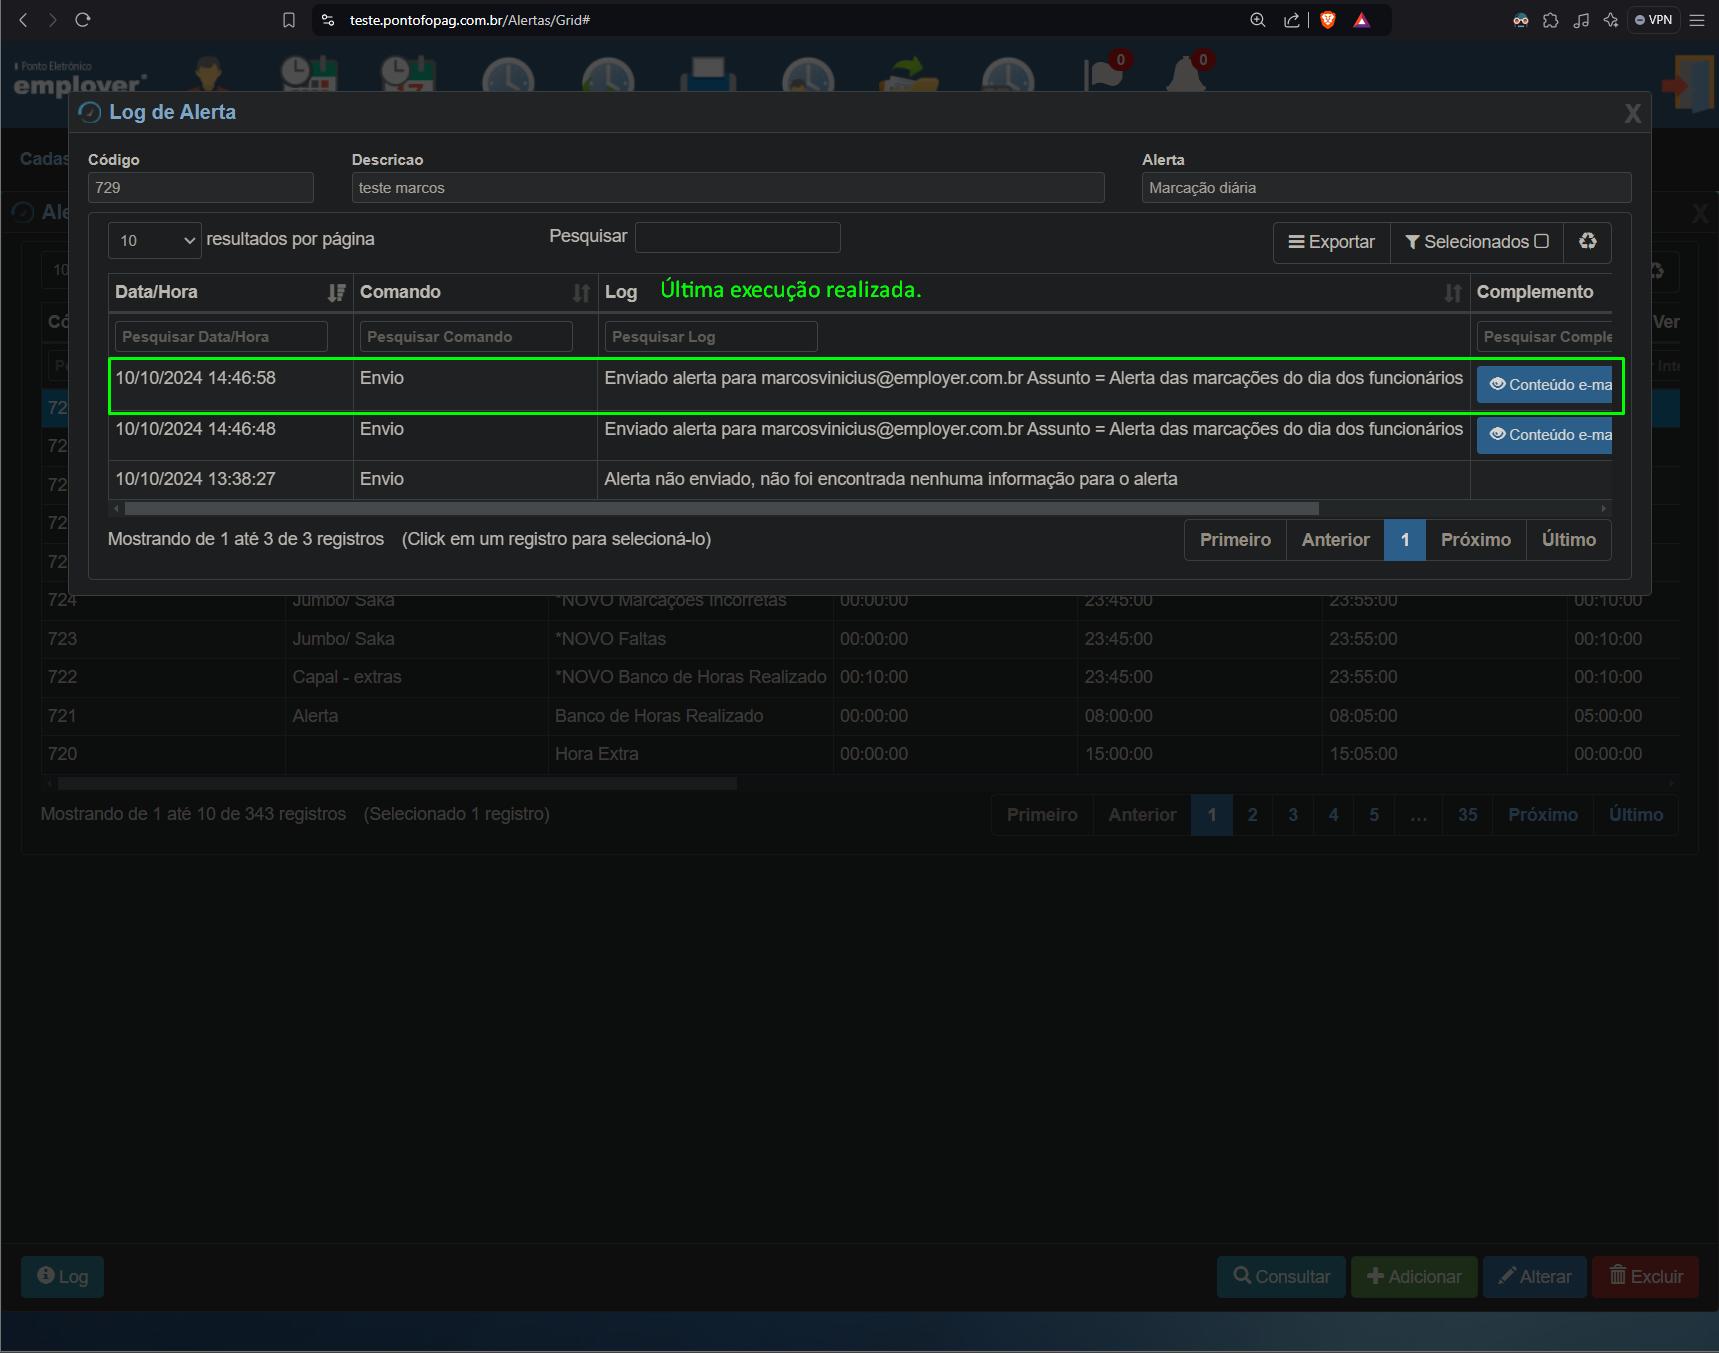Click the Pesquisar search input field

(738, 238)
